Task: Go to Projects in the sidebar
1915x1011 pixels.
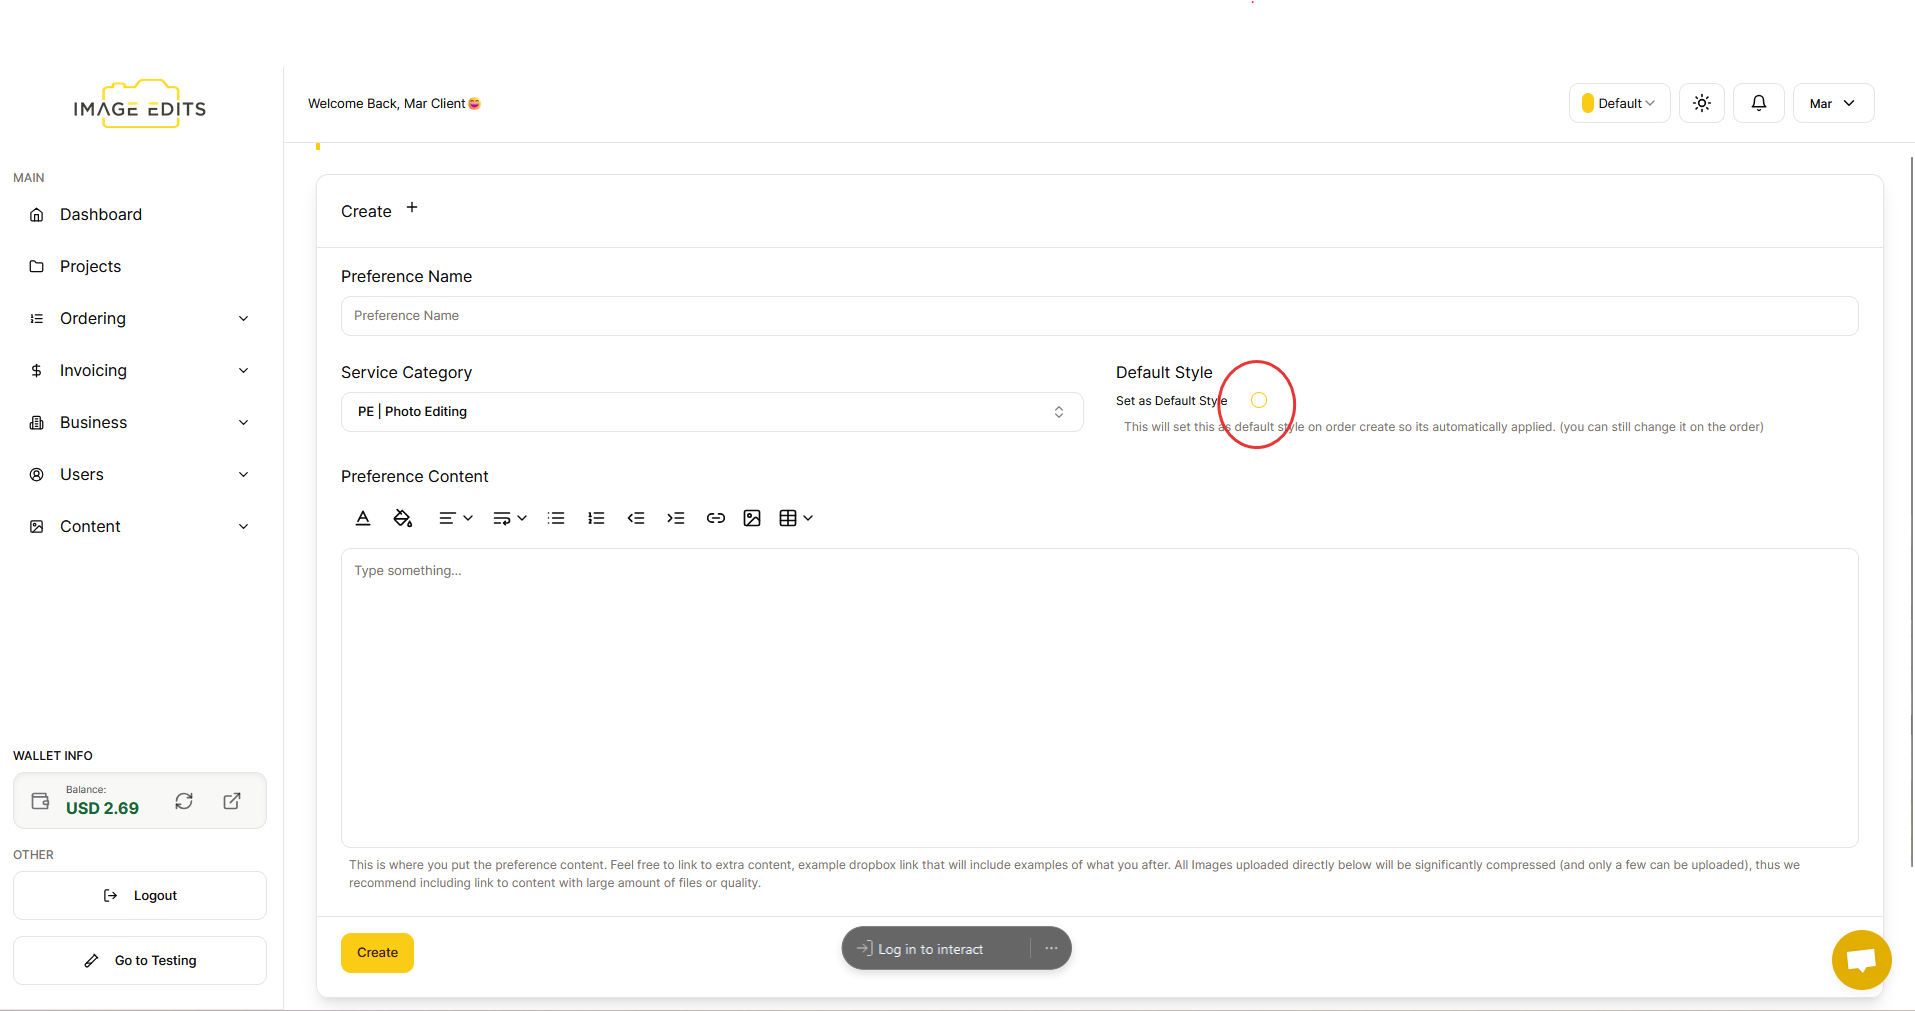Action: tap(90, 266)
